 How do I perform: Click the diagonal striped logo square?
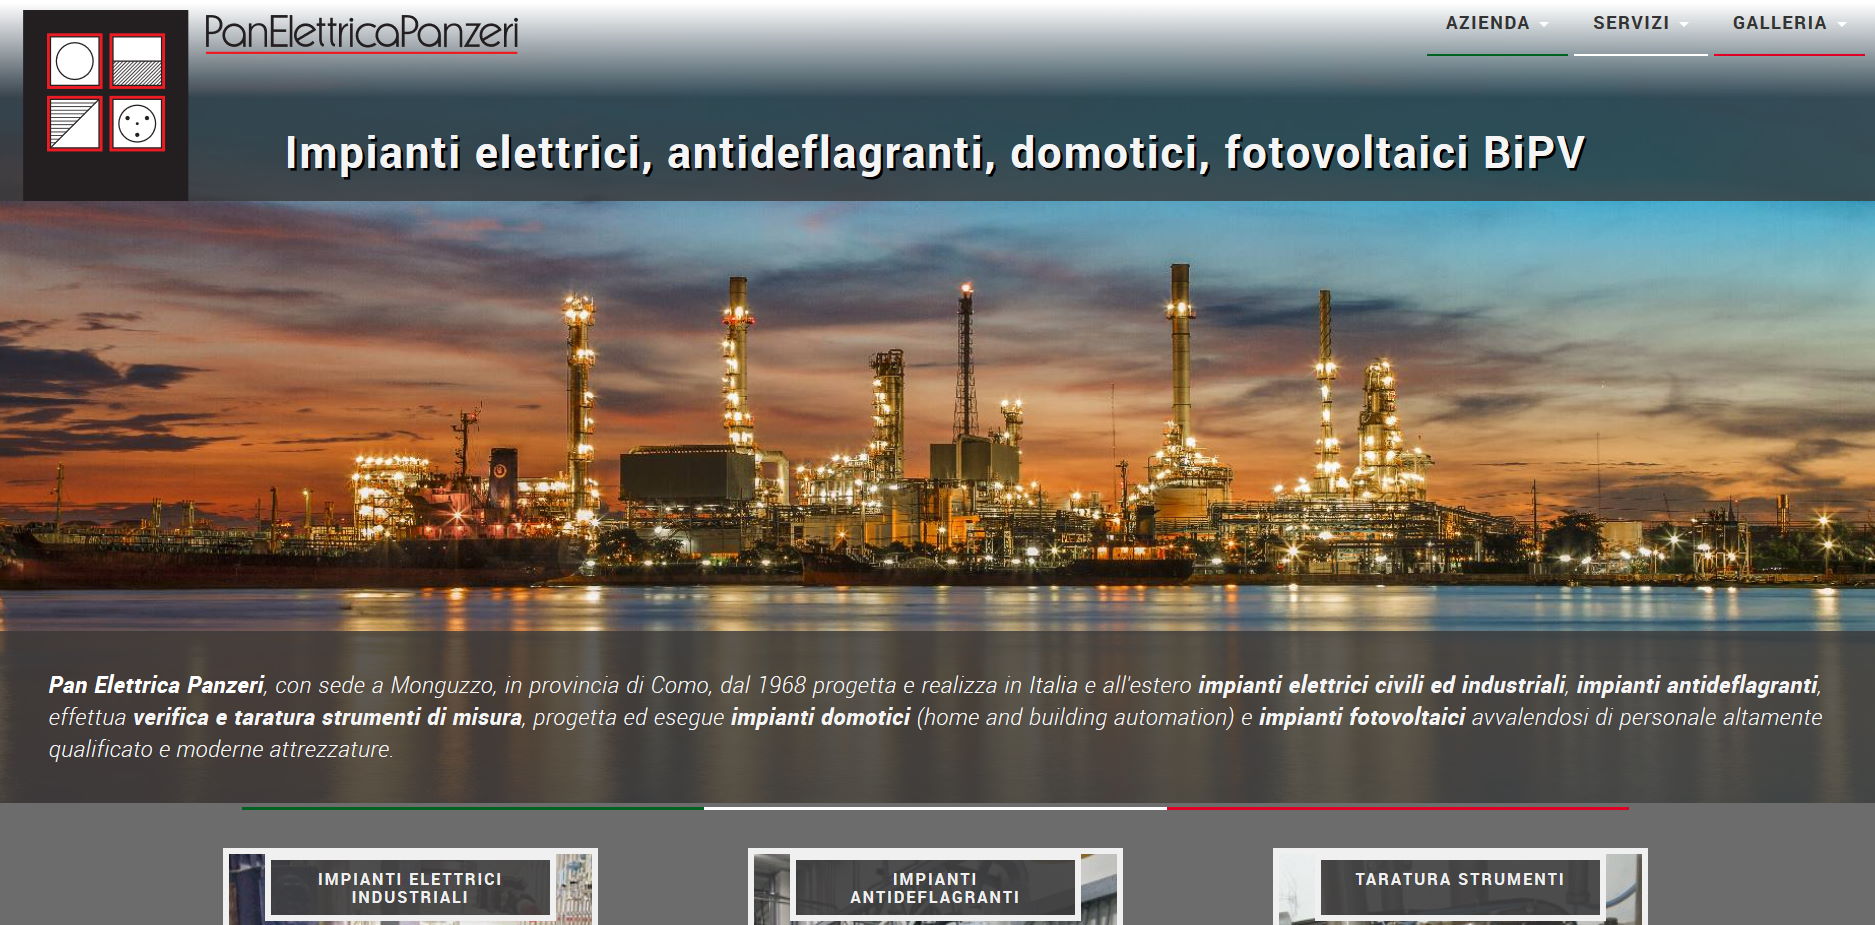[x=75, y=124]
